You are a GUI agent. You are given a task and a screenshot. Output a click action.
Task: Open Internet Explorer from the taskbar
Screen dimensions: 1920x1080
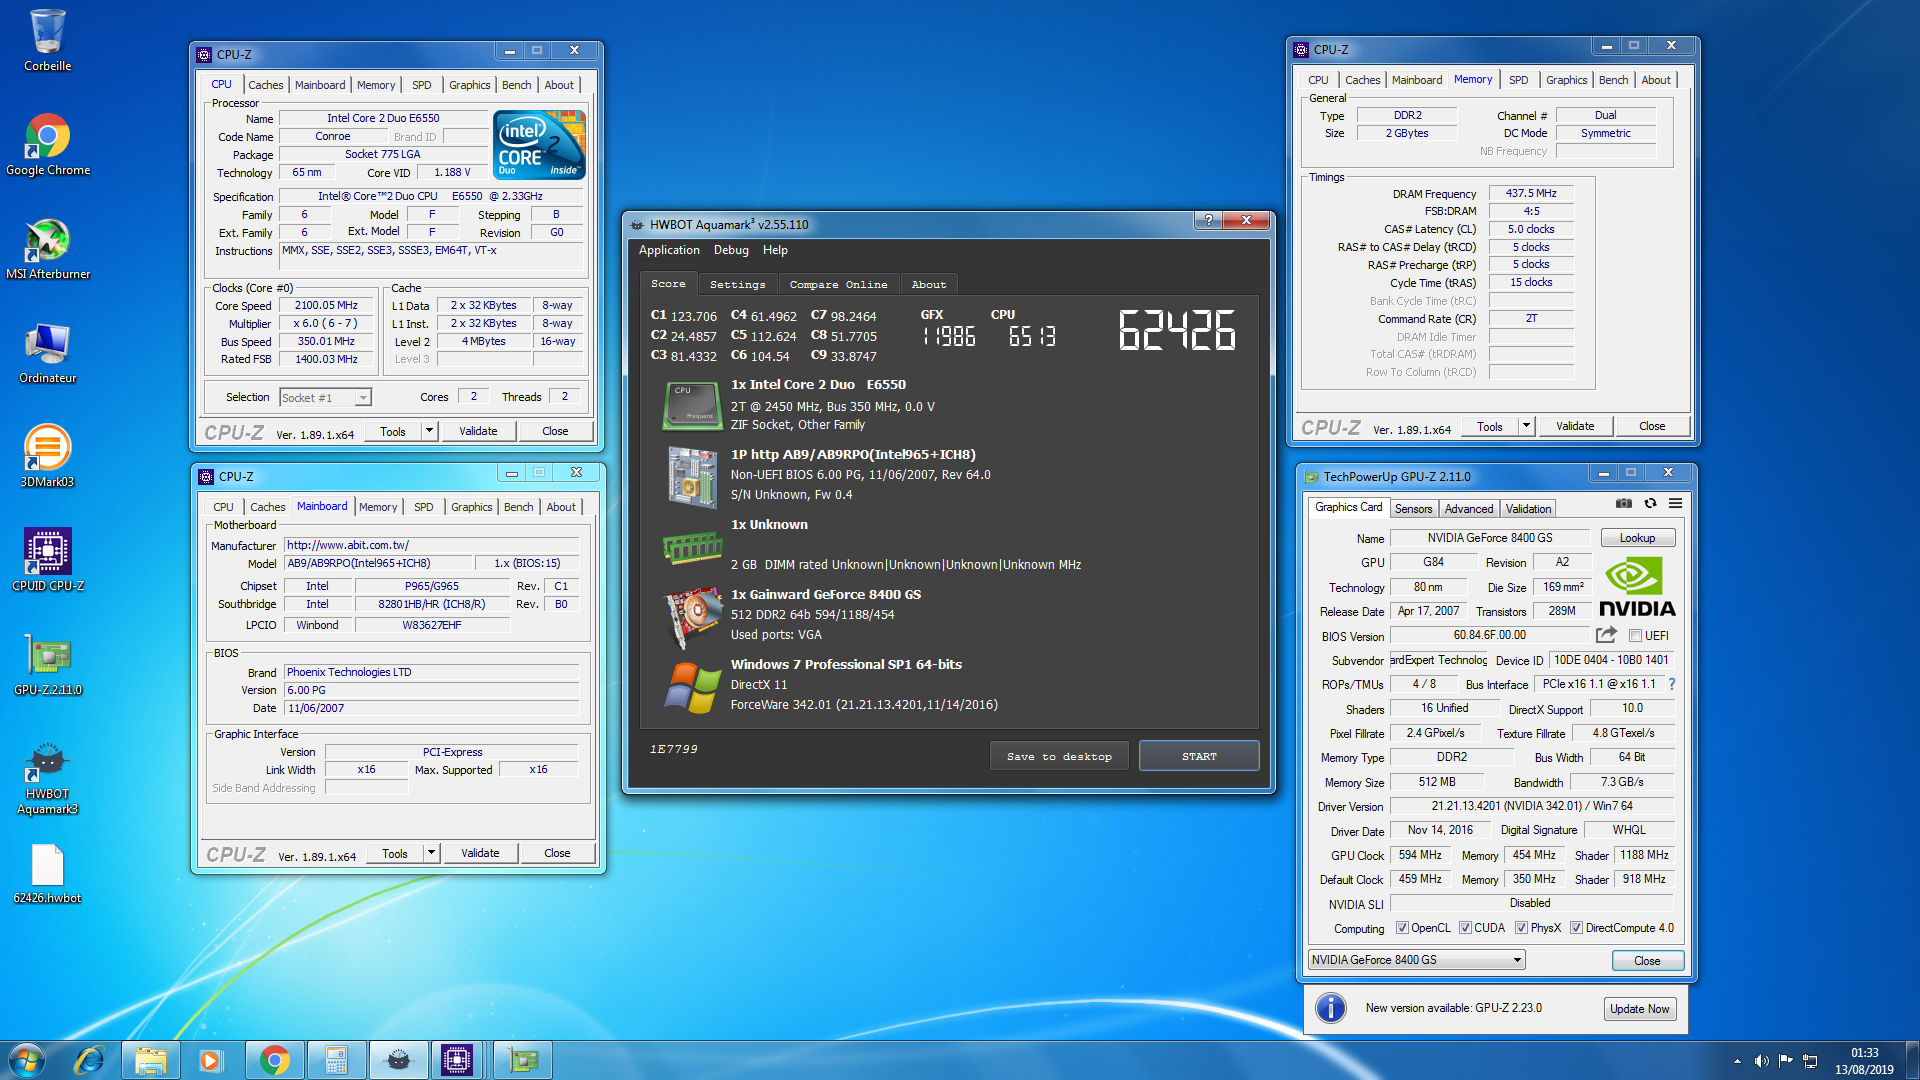pyautogui.click(x=89, y=1060)
